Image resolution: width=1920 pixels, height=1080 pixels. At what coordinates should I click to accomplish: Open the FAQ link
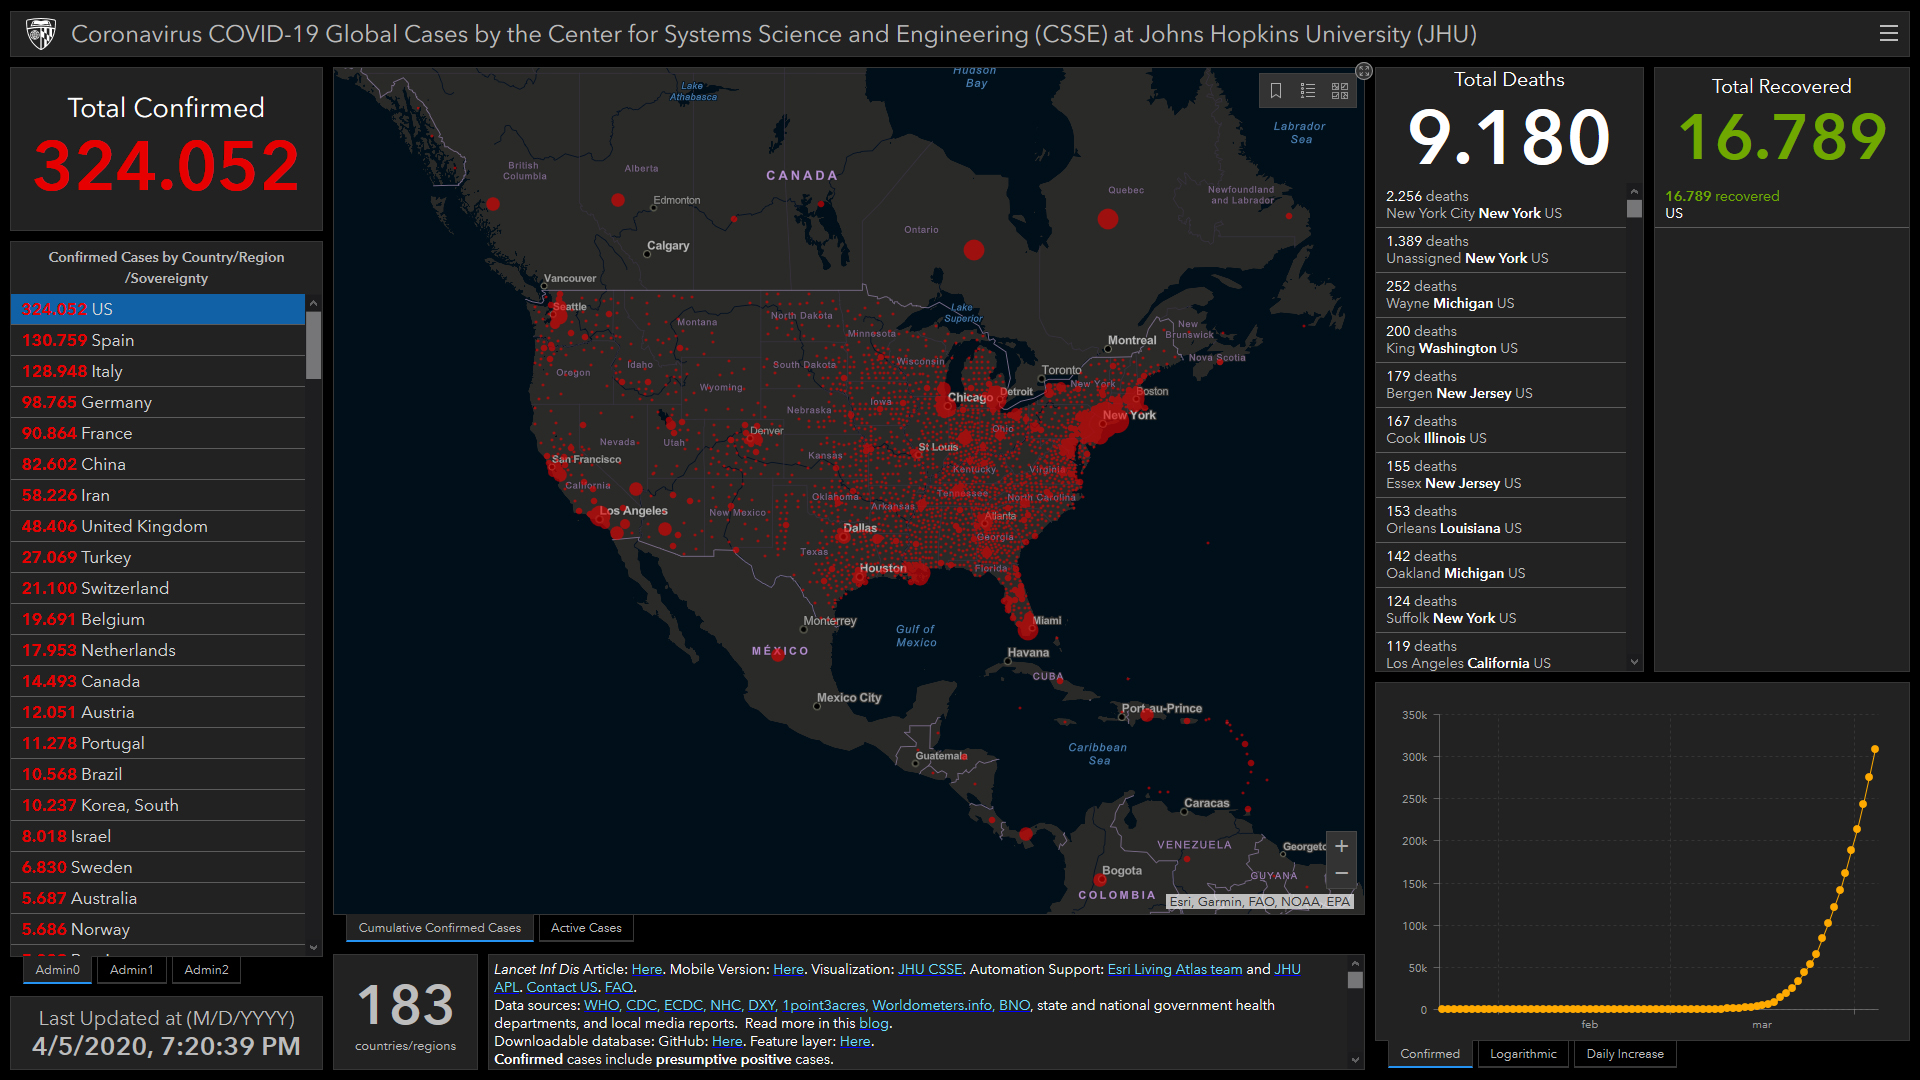pyautogui.click(x=619, y=987)
